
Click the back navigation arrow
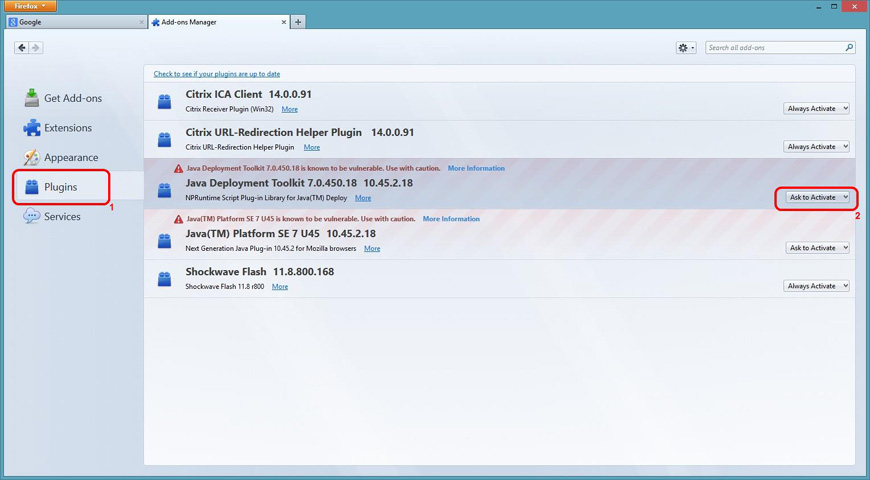tap(22, 48)
